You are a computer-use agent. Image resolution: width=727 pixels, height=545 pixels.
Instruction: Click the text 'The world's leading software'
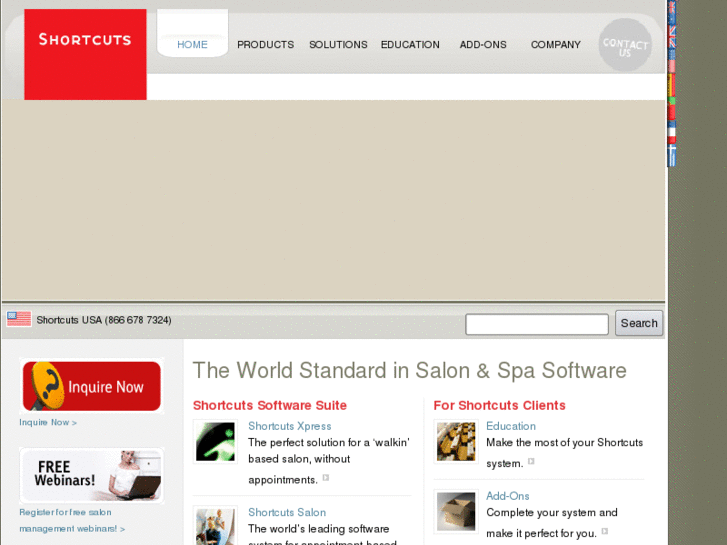(319, 529)
